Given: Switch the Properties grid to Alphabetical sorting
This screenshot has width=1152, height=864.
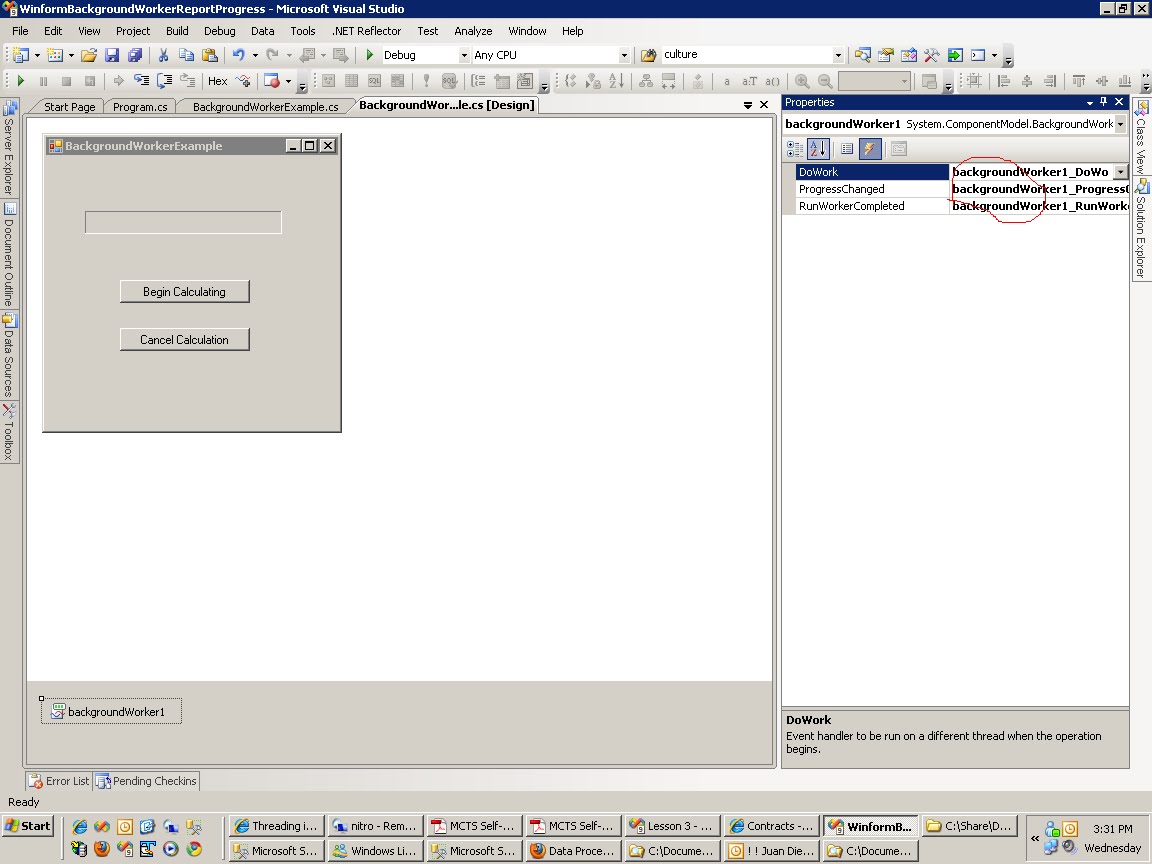Looking at the screenshot, I should (x=818, y=149).
